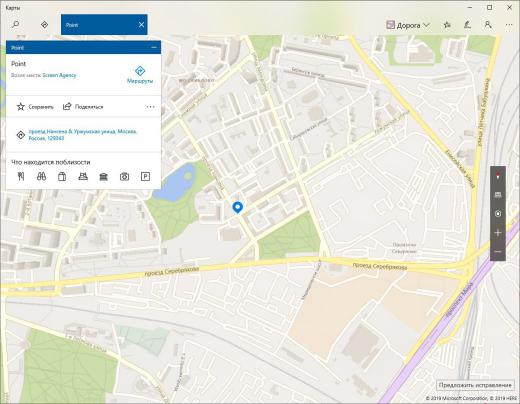Image resolution: width=520 pixels, height=404 pixels.
Task: Share the location via Поделиться
Action: (83, 107)
